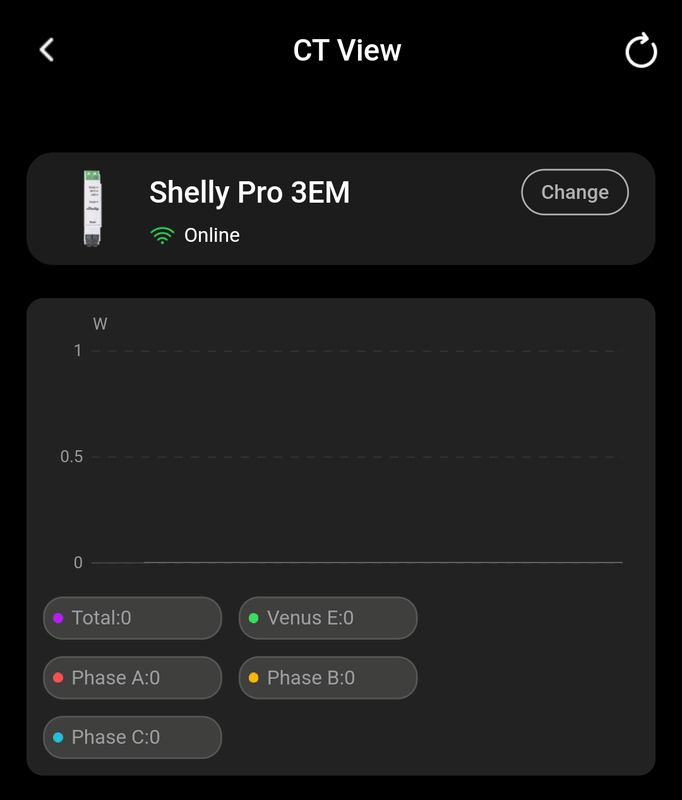This screenshot has width=682, height=800.
Task: Go back using the left arrow
Action: pos(46,50)
